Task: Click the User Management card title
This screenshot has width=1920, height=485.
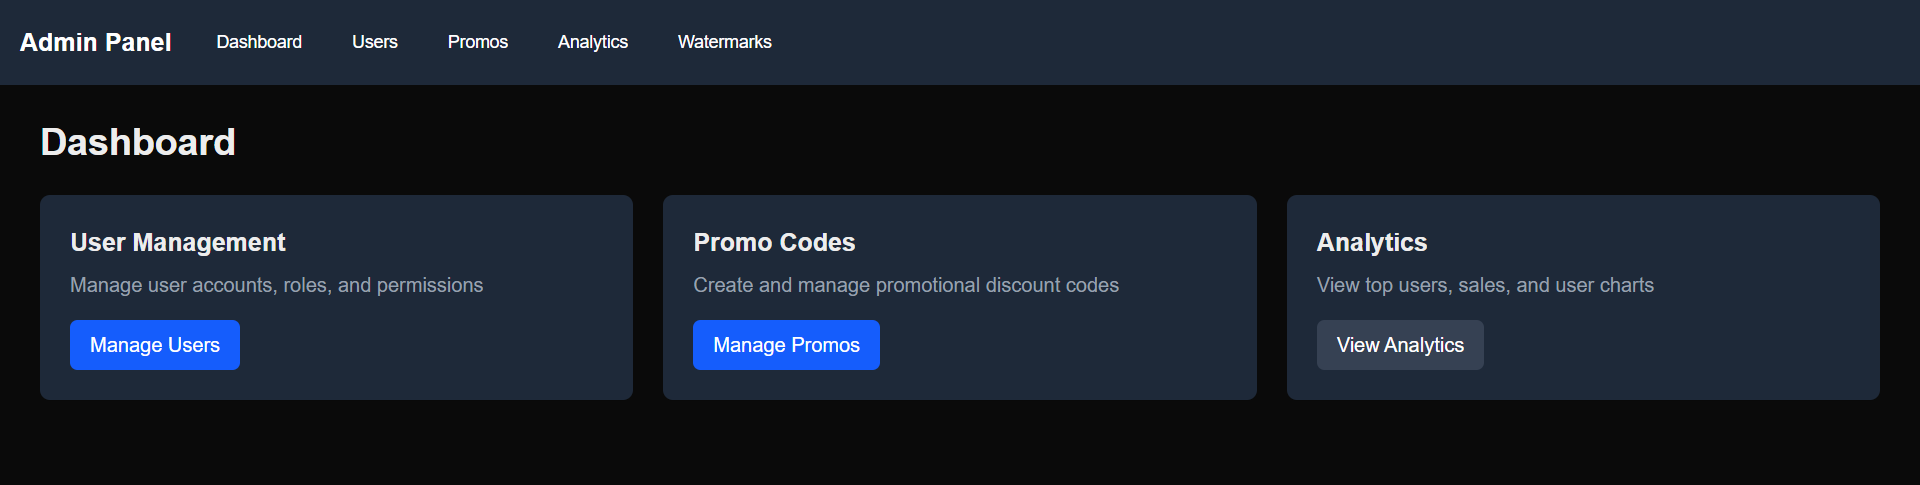Action: click(178, 242)
